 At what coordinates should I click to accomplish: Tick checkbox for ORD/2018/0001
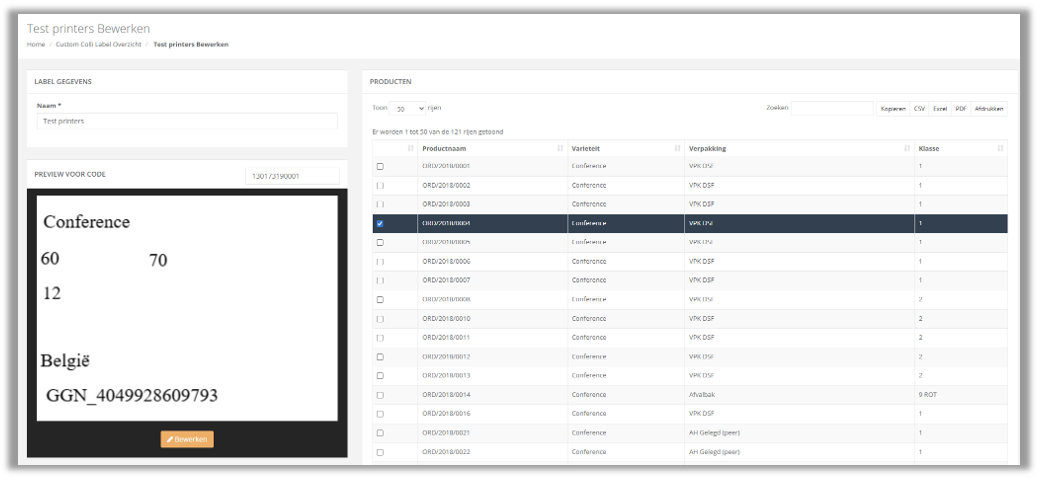[x=380, y=166]
